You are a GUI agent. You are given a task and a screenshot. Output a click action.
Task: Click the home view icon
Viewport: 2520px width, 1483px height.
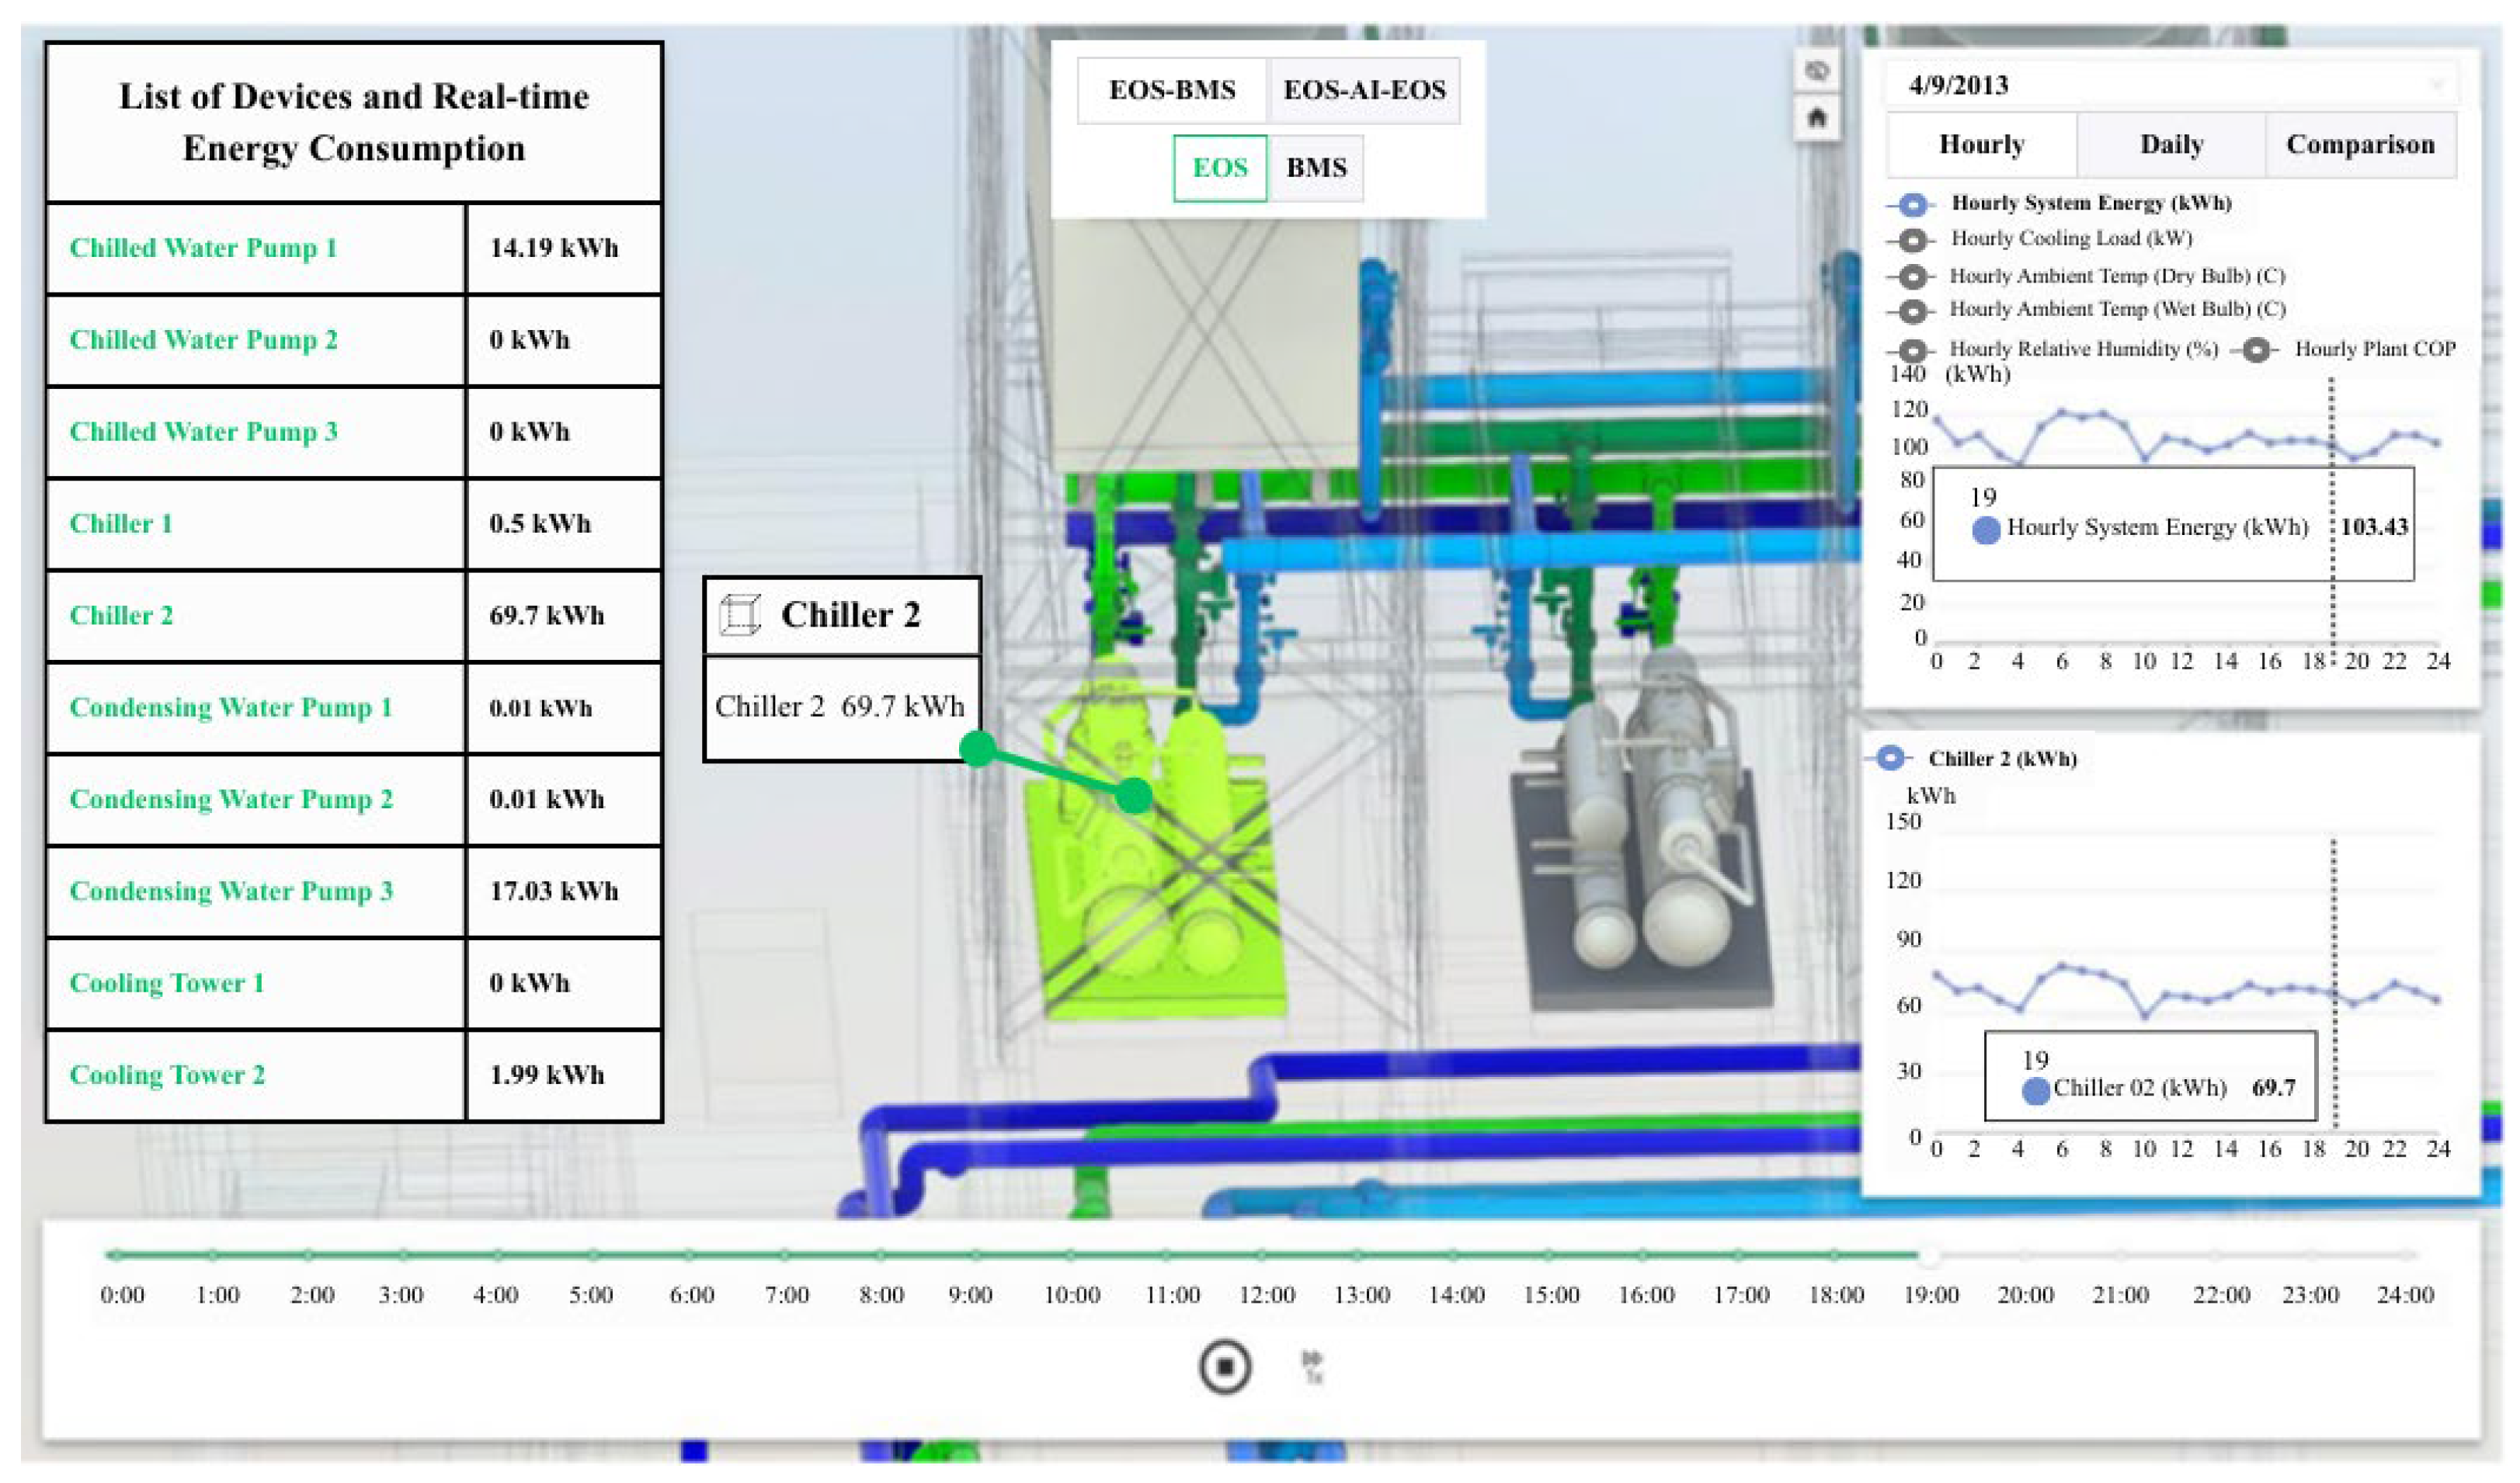(1817, 118)
